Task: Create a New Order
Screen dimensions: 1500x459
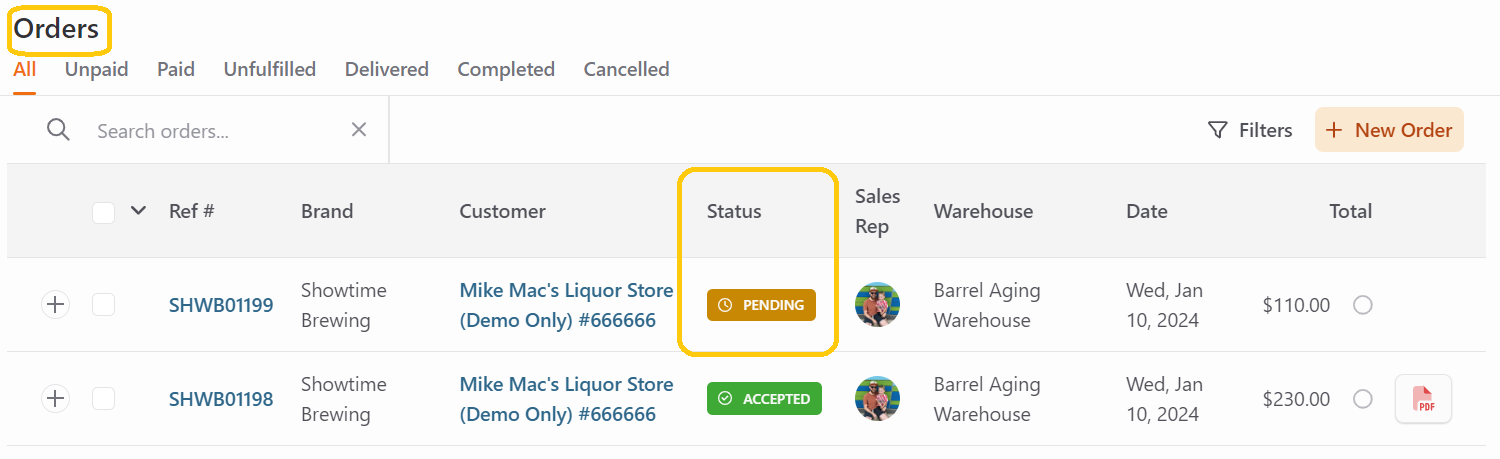Action: click(1389, 130)
